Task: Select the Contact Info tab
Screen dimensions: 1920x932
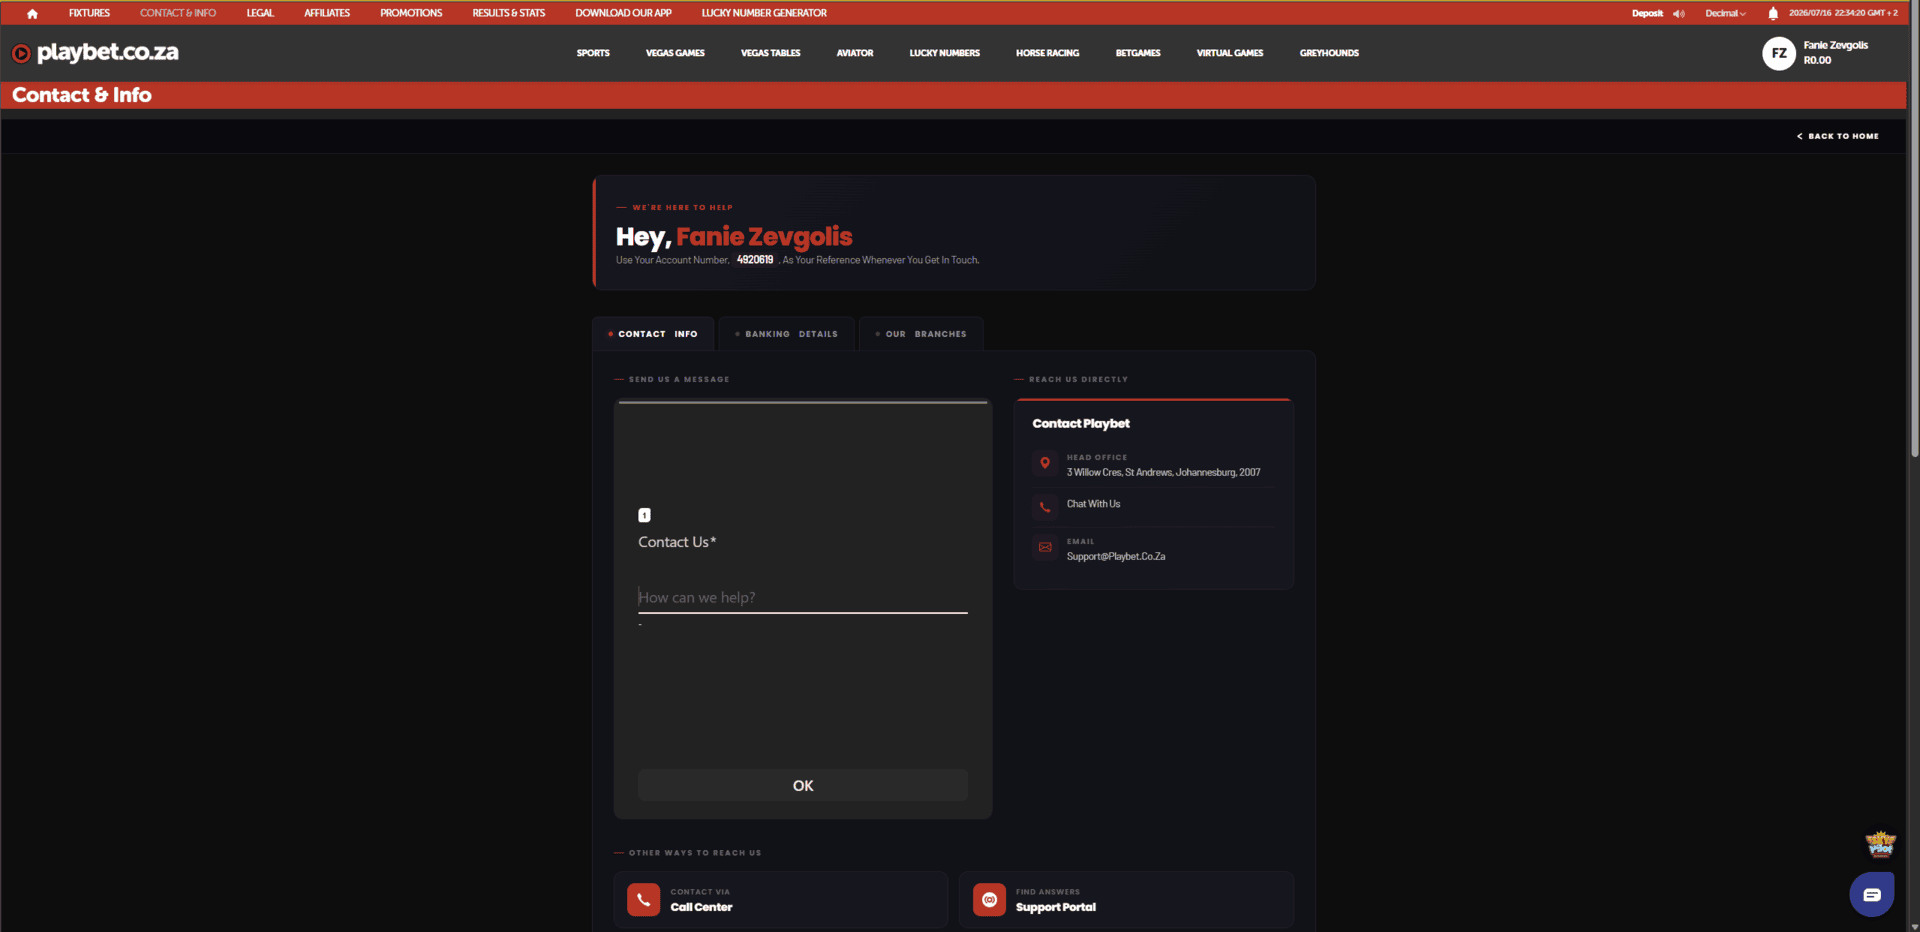Action: click(x=653, y=334)
